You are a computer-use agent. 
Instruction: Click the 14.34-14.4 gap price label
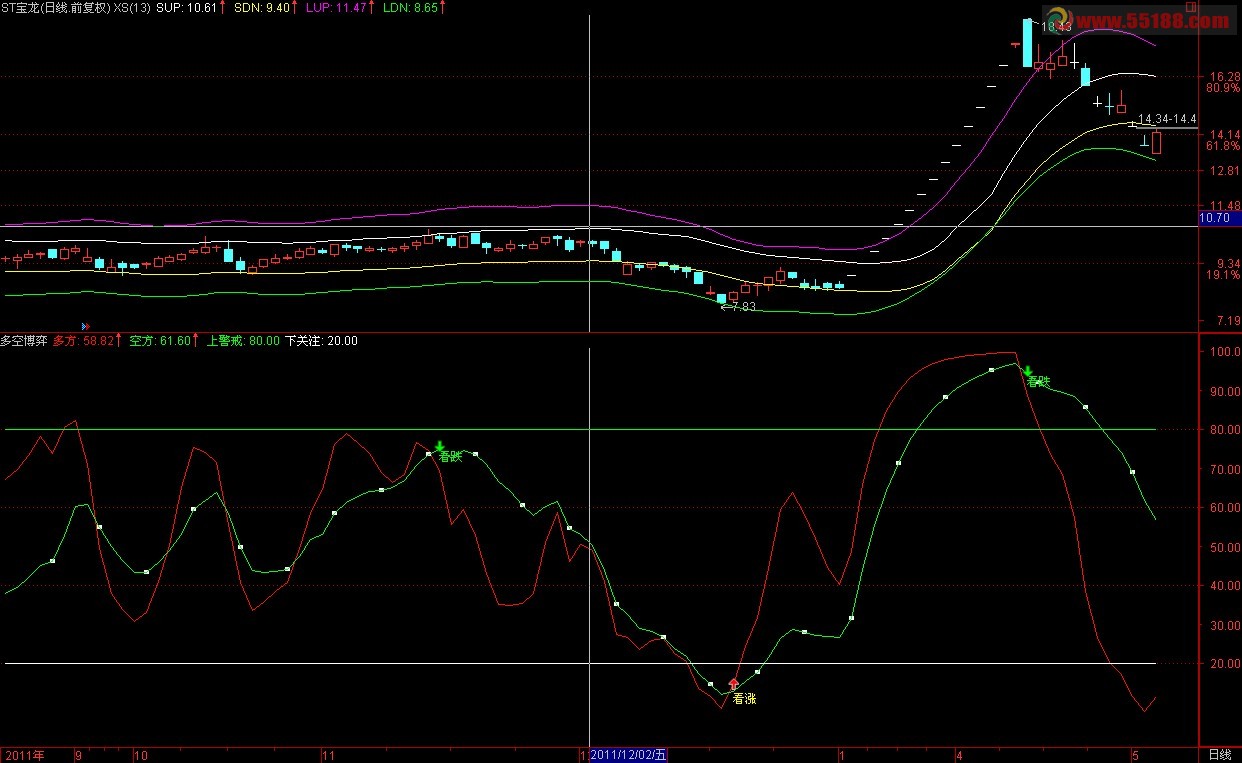point(1166,119)
